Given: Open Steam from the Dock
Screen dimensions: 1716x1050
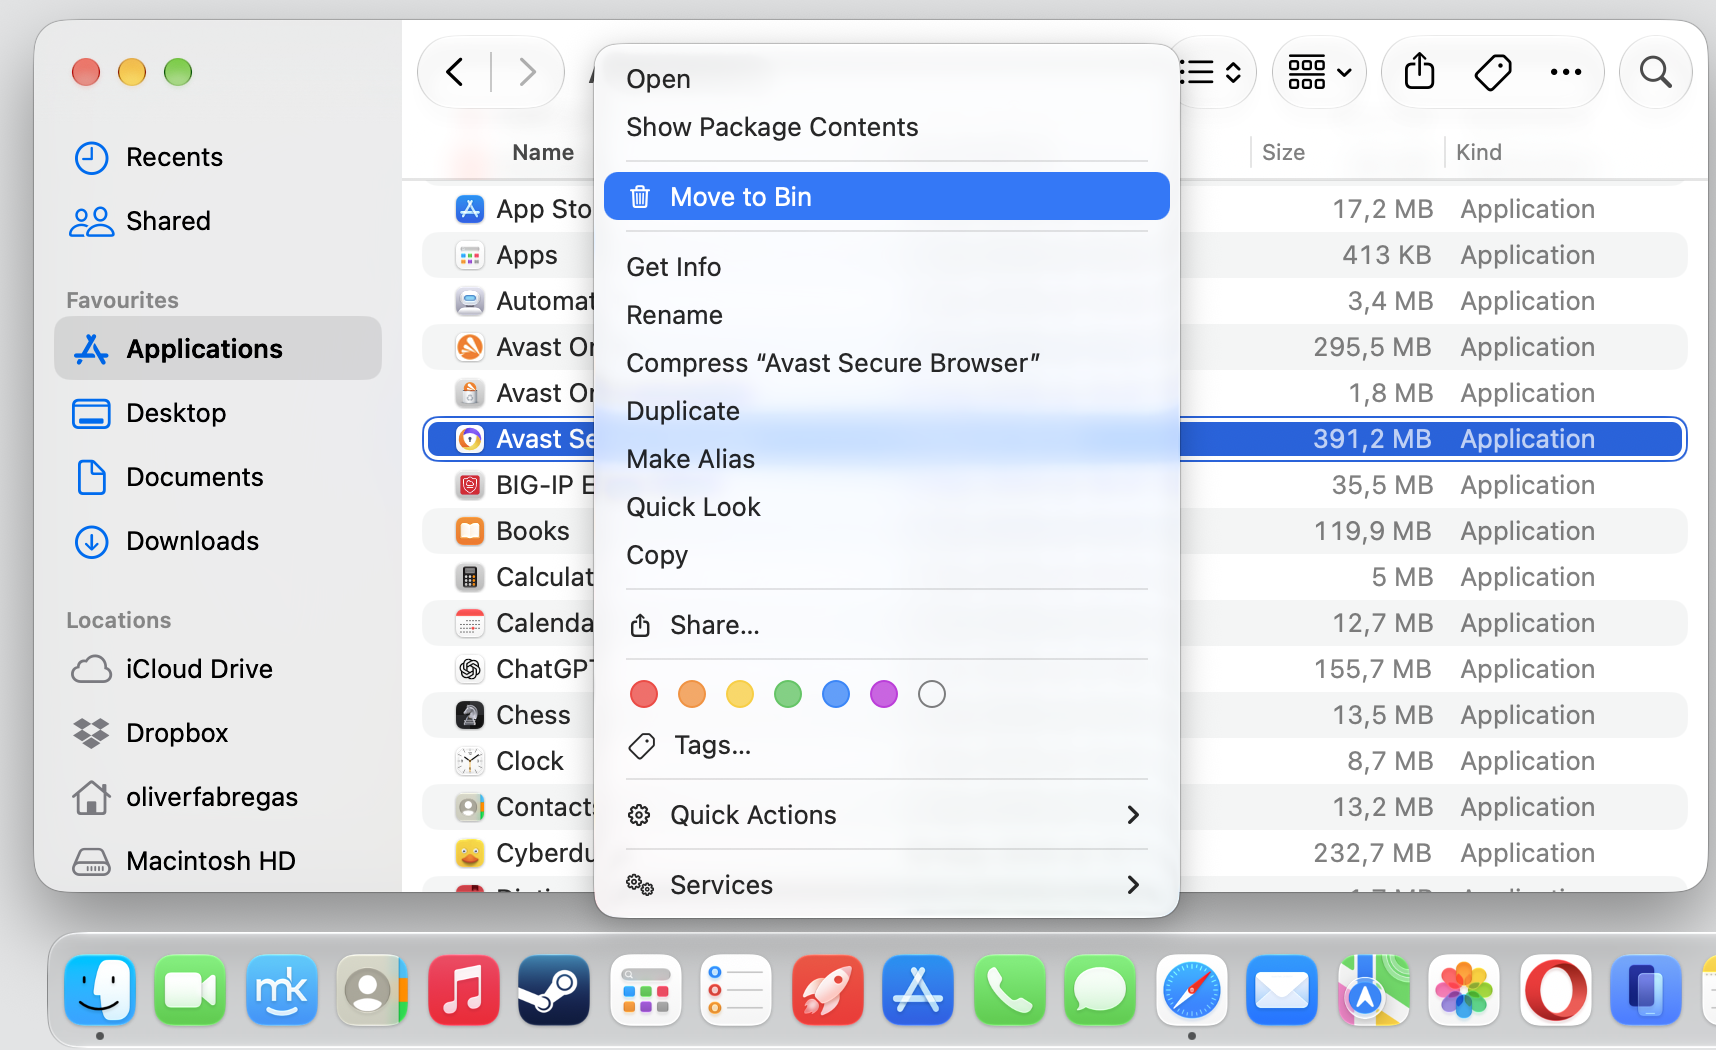Looking at the screenshot, I should tap(554, 990).
